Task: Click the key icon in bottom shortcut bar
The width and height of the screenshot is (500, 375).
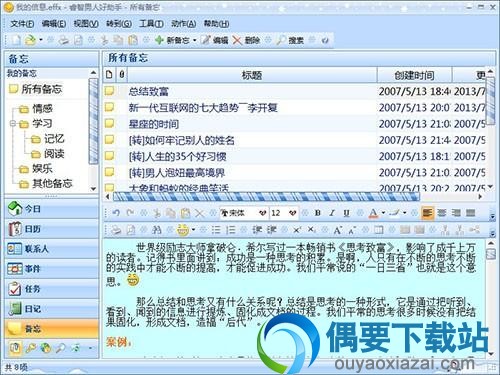Action: 31,348
